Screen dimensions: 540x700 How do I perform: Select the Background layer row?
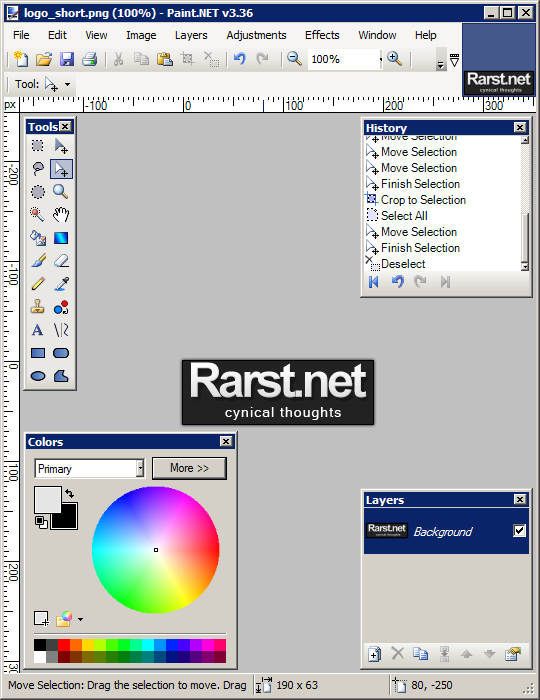point(446,531)
